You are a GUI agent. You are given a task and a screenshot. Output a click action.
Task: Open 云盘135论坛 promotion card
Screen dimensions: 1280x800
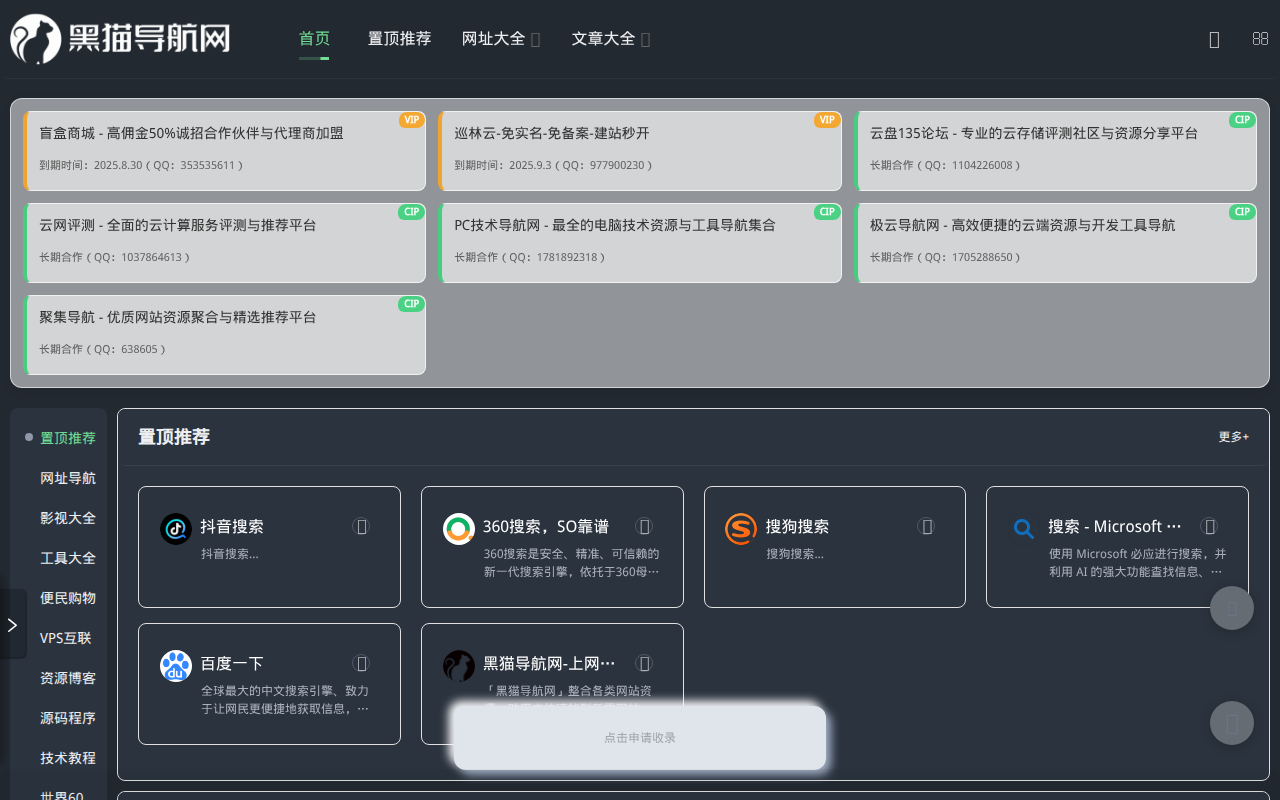point(1055,151)
